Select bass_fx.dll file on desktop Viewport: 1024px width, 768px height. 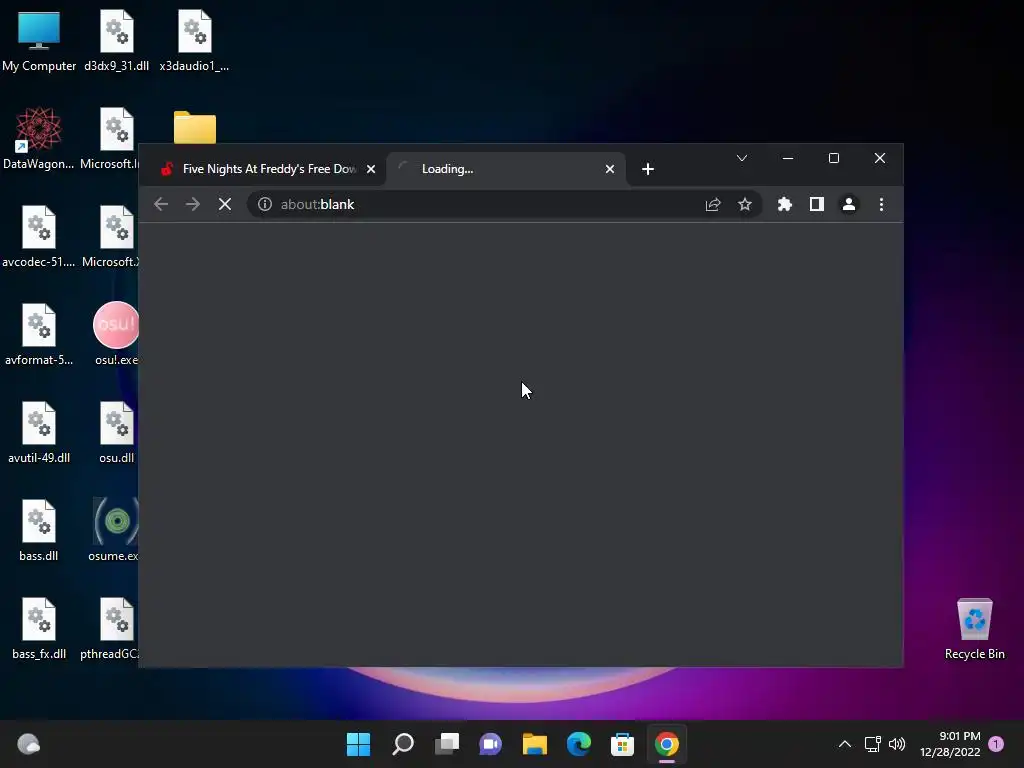pyautogui.click(x=39, y=629)
